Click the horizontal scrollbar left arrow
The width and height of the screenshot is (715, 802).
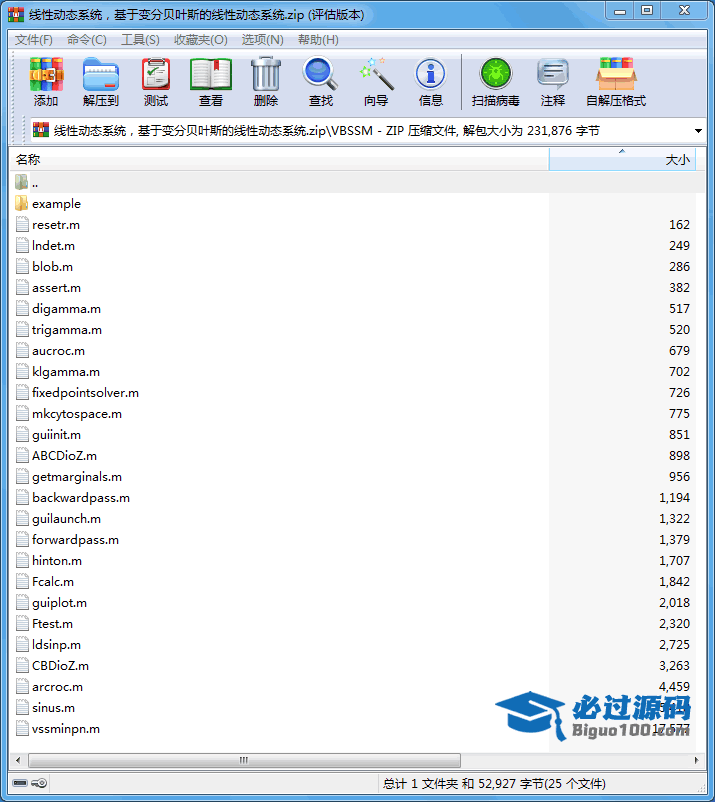pos(18,760)
